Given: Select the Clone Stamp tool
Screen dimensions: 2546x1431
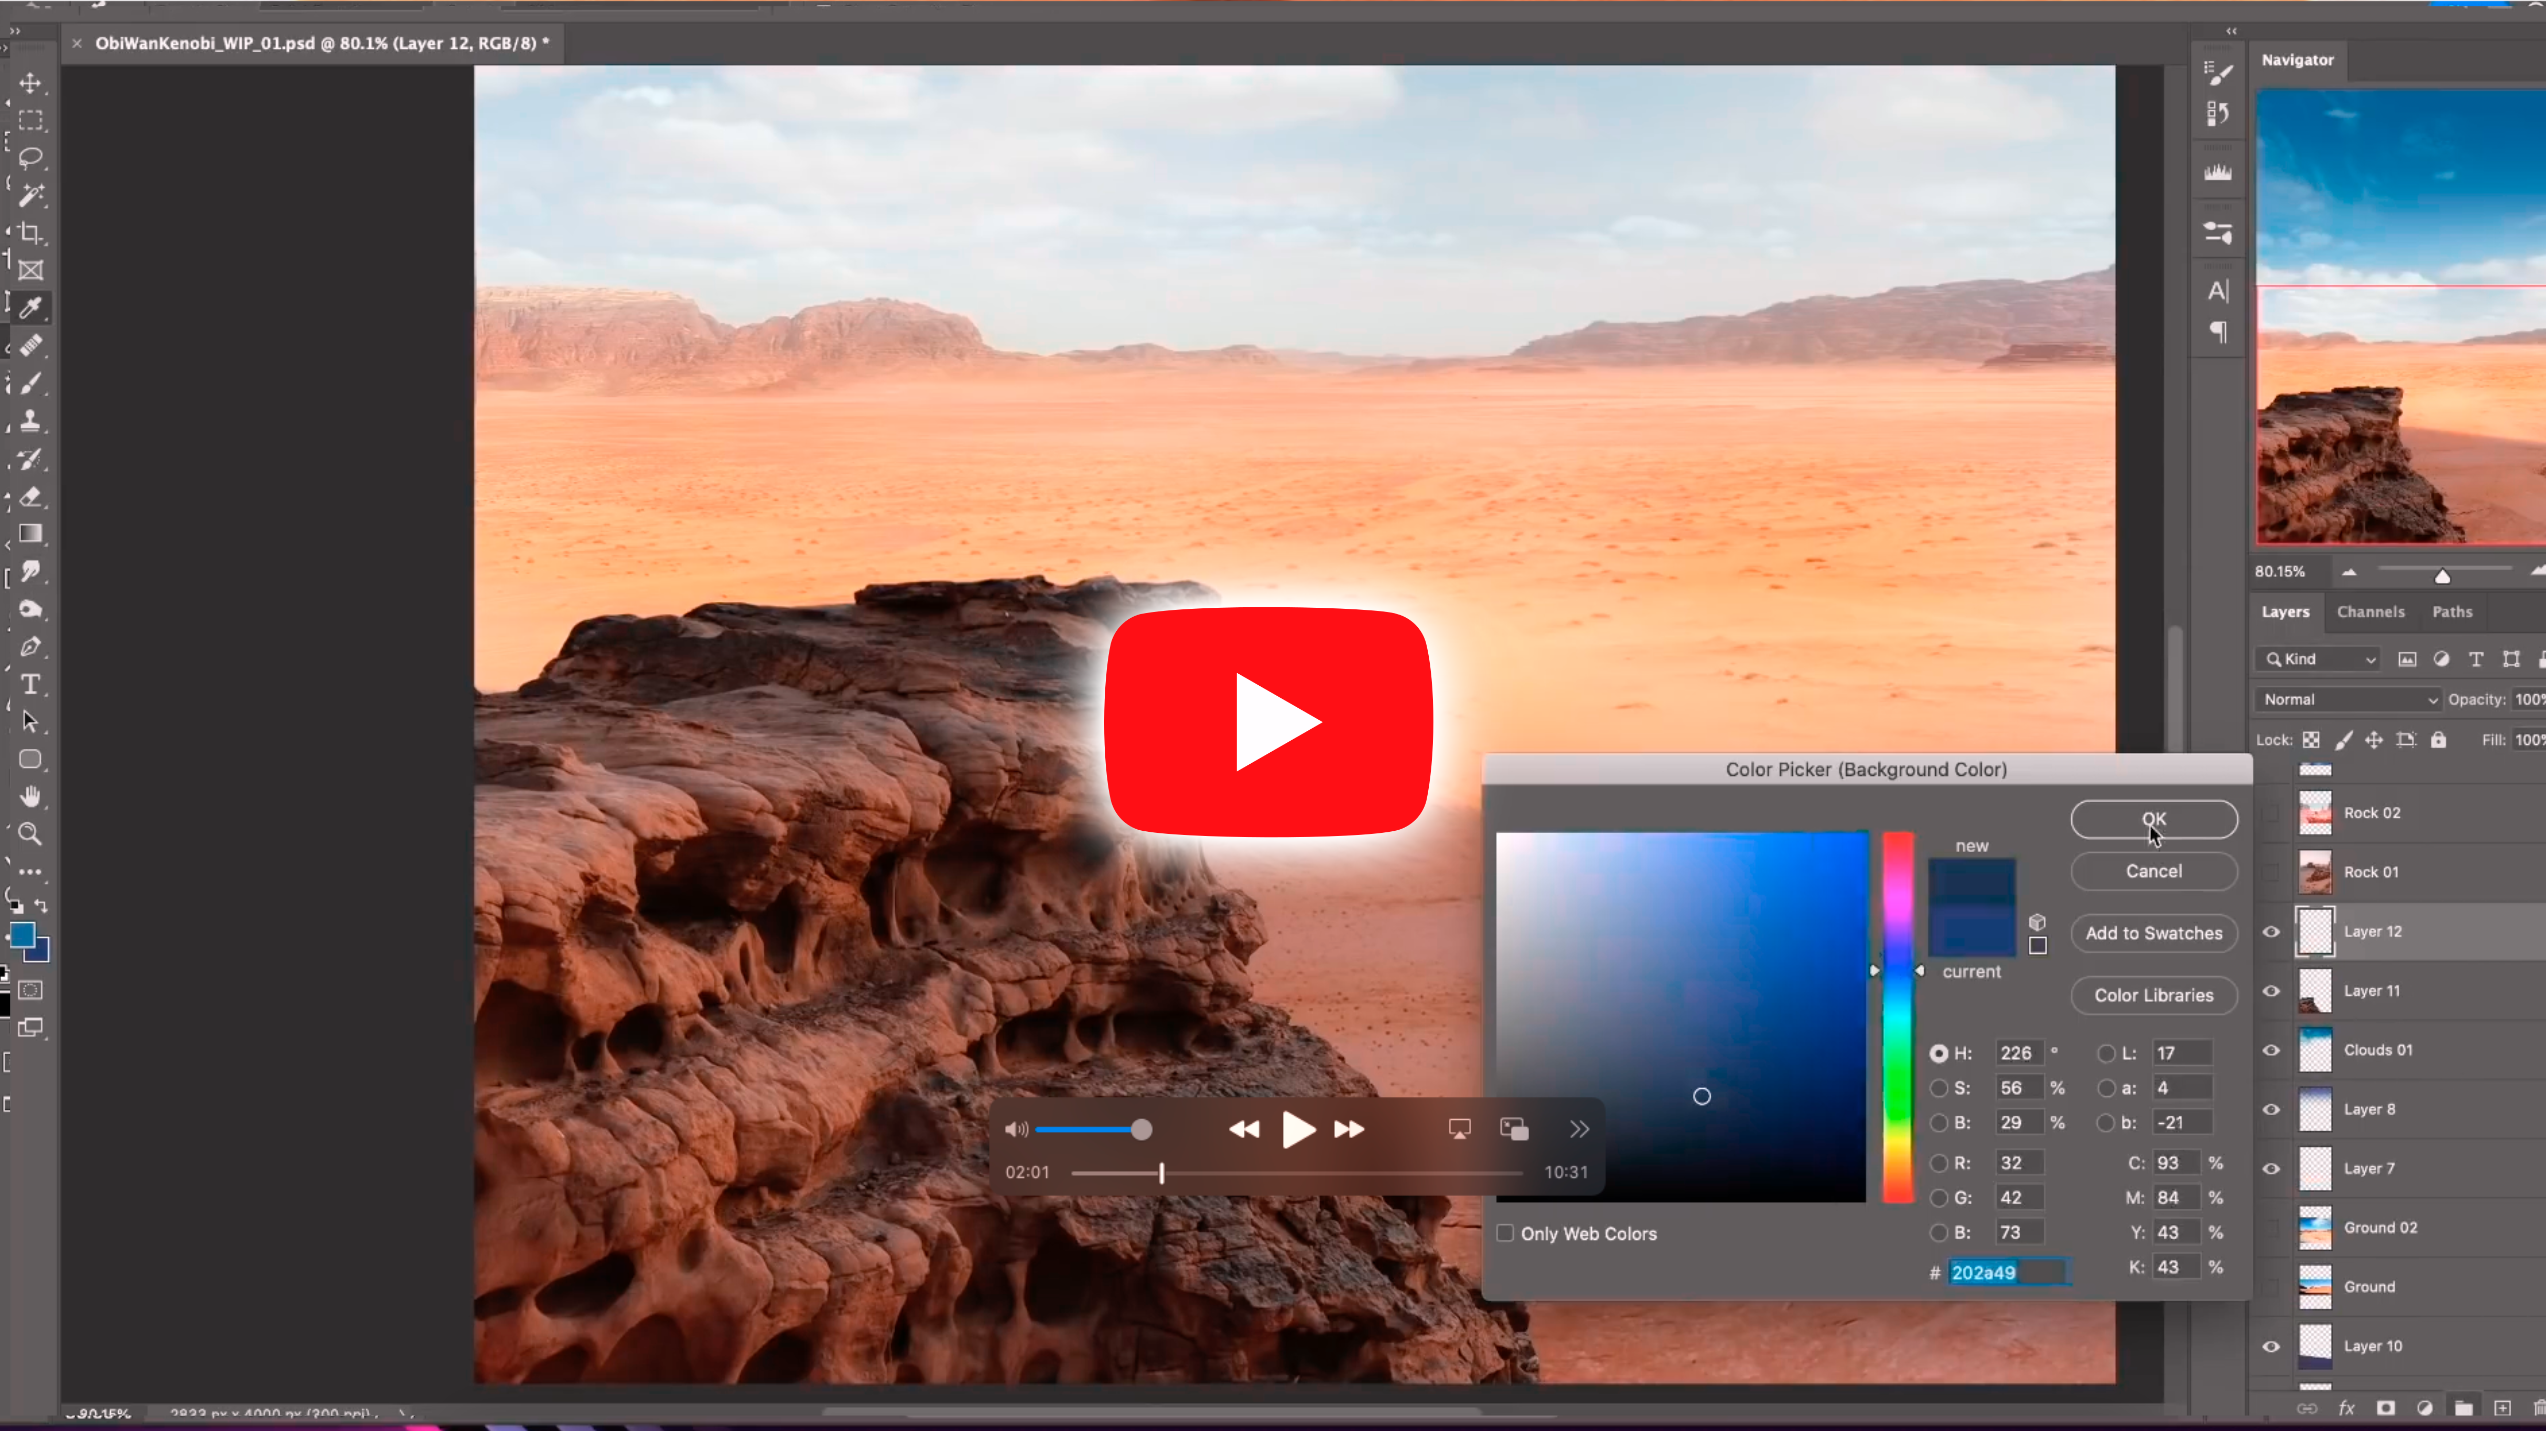Looking at the screenshot, I should [x=30, y=421].
